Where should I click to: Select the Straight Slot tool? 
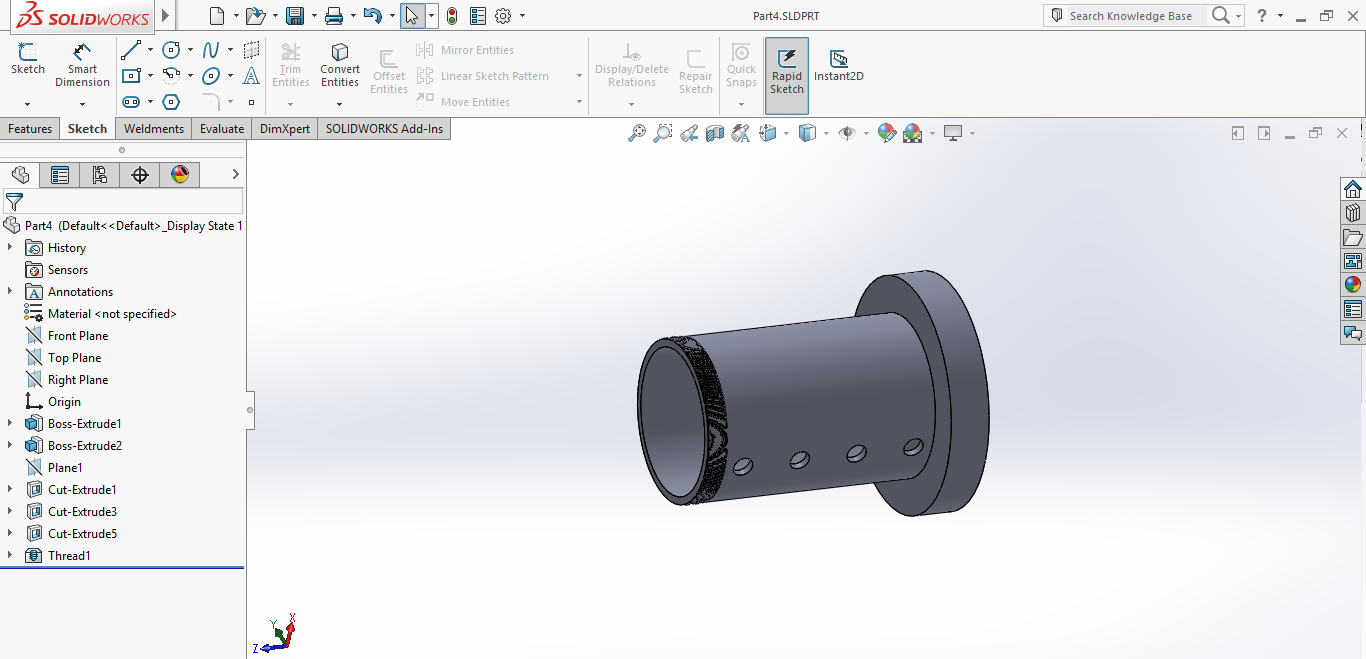[131, 102]
